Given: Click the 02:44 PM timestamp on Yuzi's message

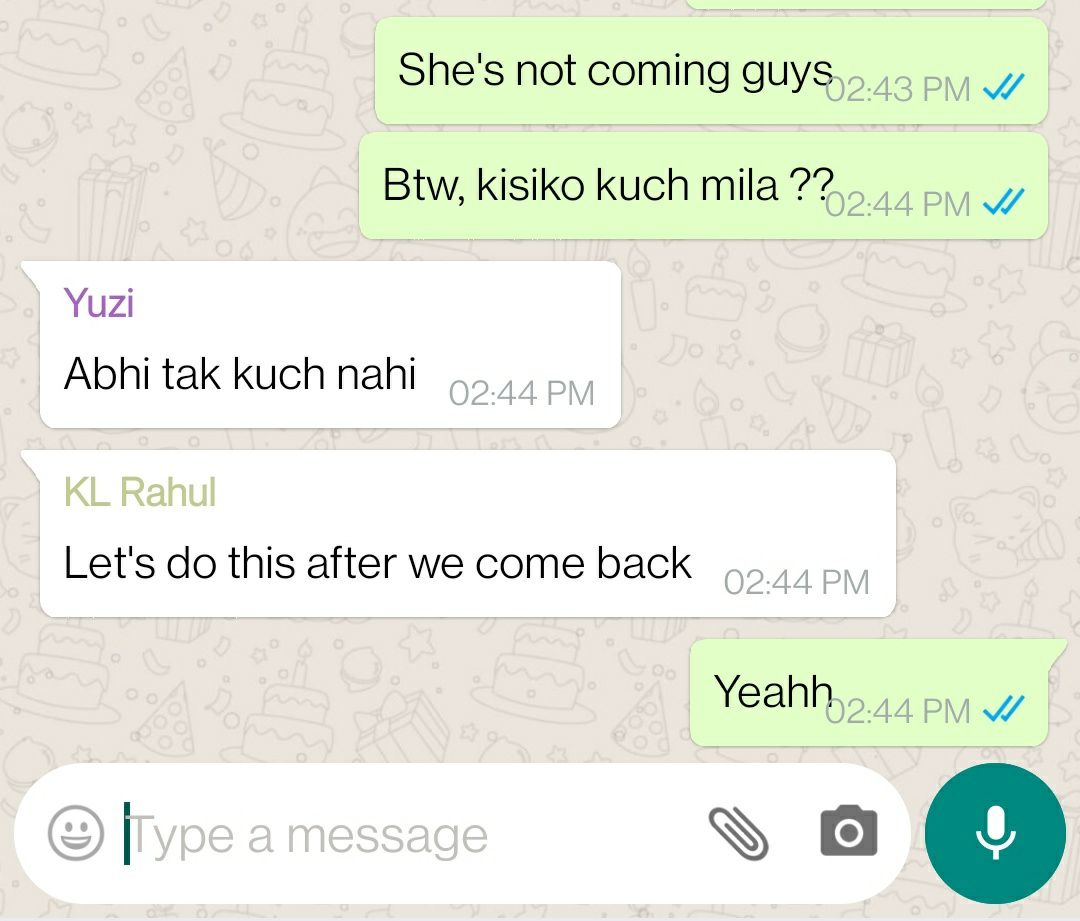Looking at the screenshot, I should click(x=521, y=394).
